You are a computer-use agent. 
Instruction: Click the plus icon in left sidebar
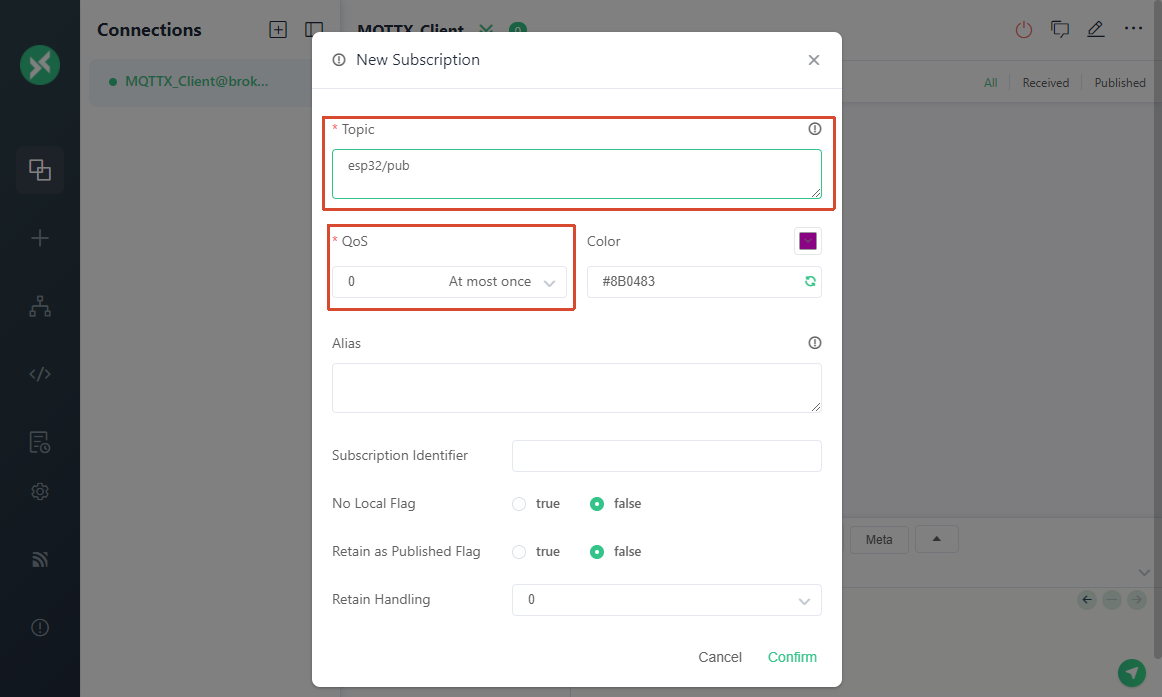pos(40,238)
